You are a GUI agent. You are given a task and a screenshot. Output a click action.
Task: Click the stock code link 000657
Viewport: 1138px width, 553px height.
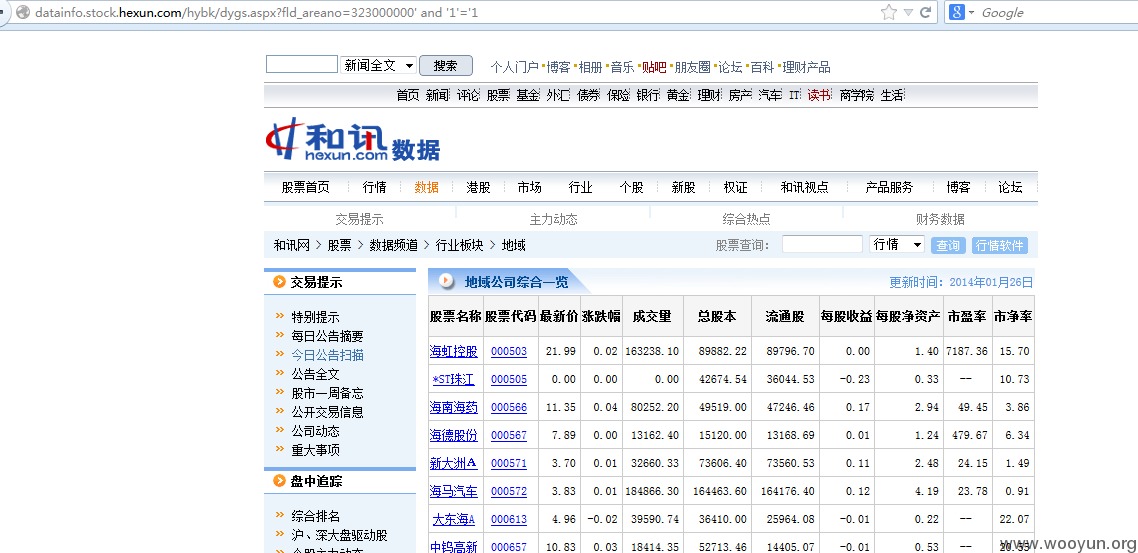[x=509, y=547]
